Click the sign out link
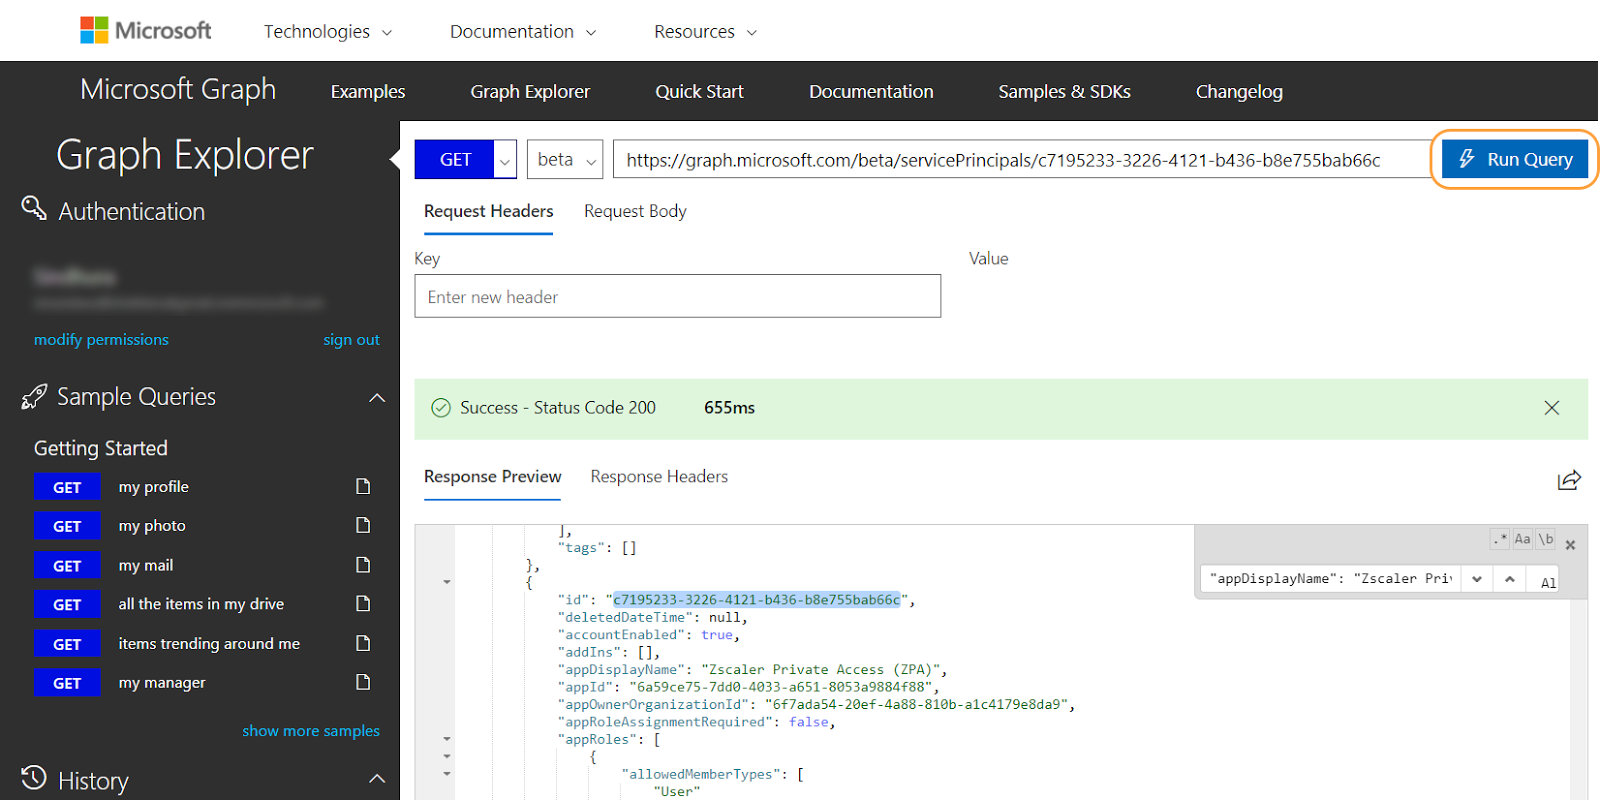 351,340
